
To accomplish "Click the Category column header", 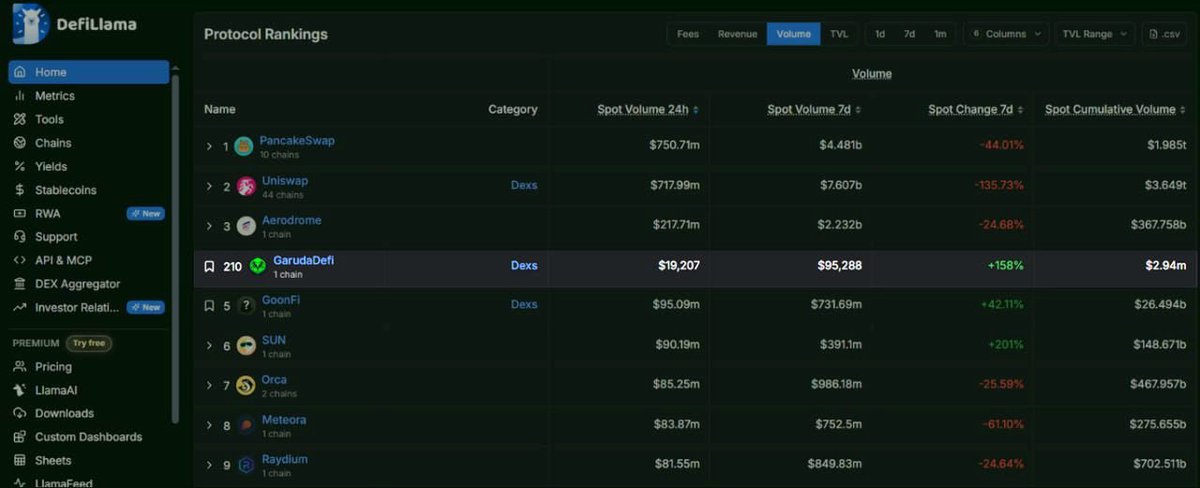I will pyautogui.click(x=513, y=109).
